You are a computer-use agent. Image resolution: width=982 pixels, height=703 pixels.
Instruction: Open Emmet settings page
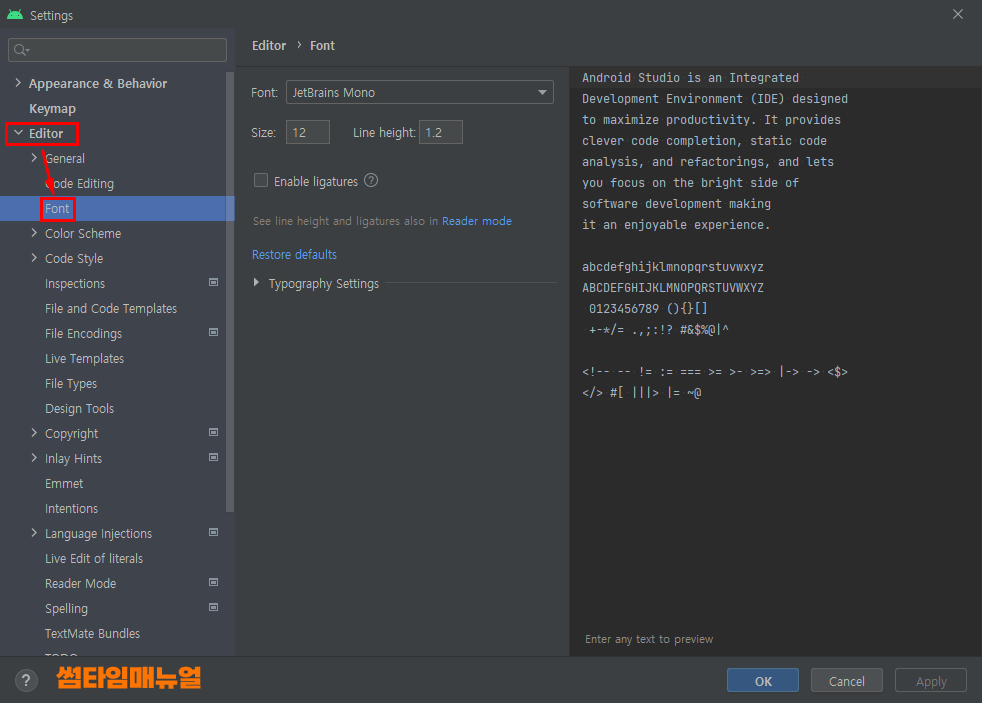tap(64, 484)
